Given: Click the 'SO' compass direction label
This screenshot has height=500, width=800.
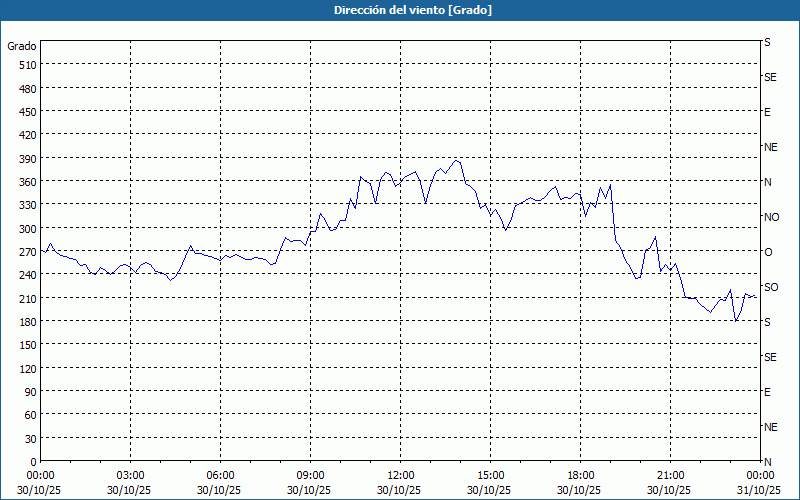Looking at the screenshot, I should click(x=771, y=287).
